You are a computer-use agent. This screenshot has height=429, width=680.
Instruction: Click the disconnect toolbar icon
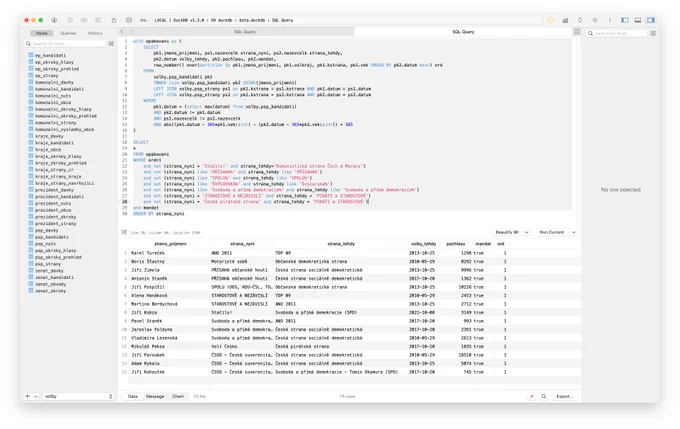point(70,20)
